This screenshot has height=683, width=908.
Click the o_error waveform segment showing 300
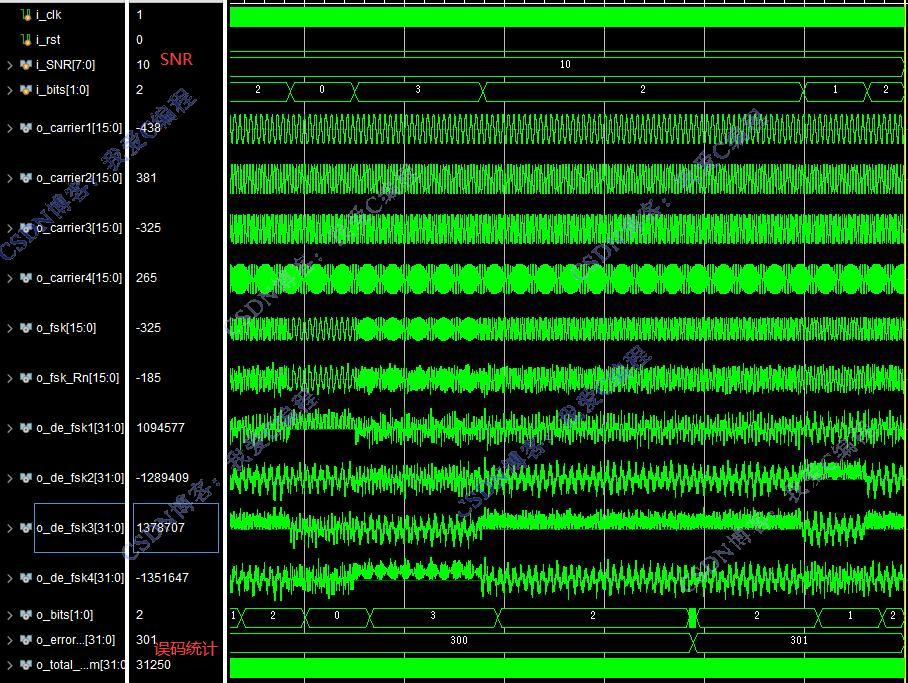tap(460, 641)
